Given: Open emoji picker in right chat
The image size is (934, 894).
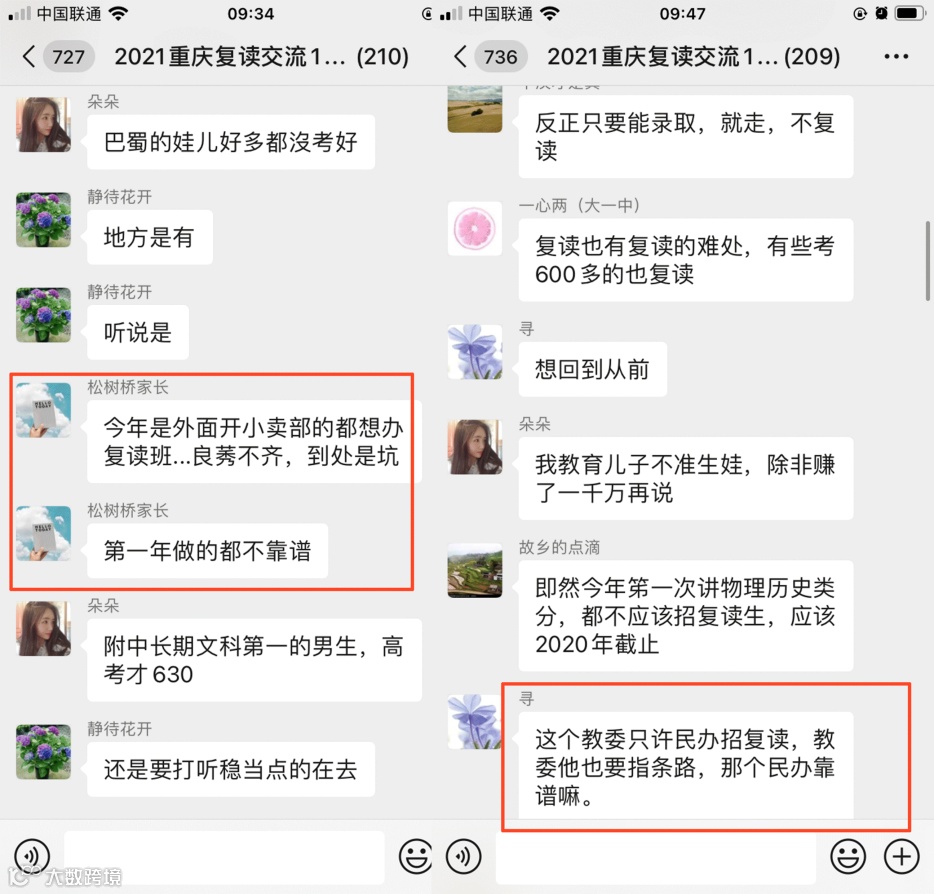Looking at the screenshot, I should tap(848, 856).
